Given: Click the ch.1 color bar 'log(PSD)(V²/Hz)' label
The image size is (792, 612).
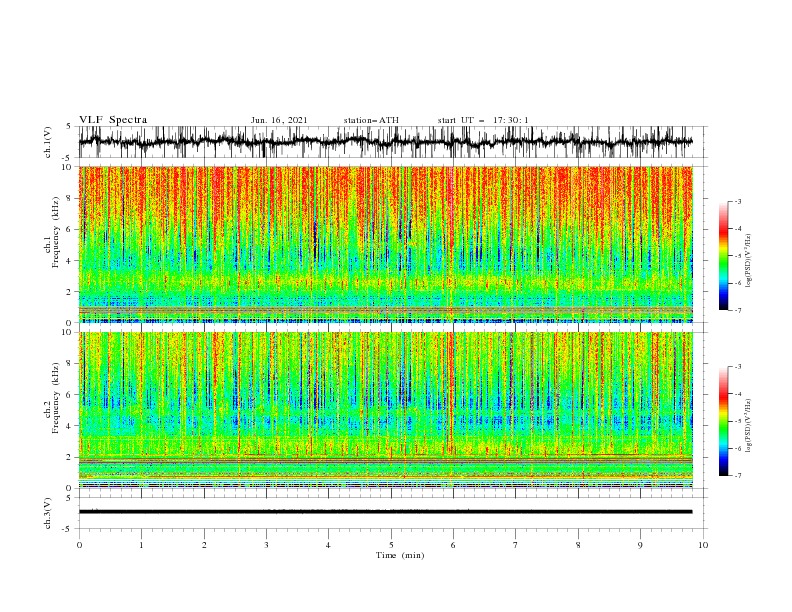Looking at the screenshot, I should click(x=749, y=261).
